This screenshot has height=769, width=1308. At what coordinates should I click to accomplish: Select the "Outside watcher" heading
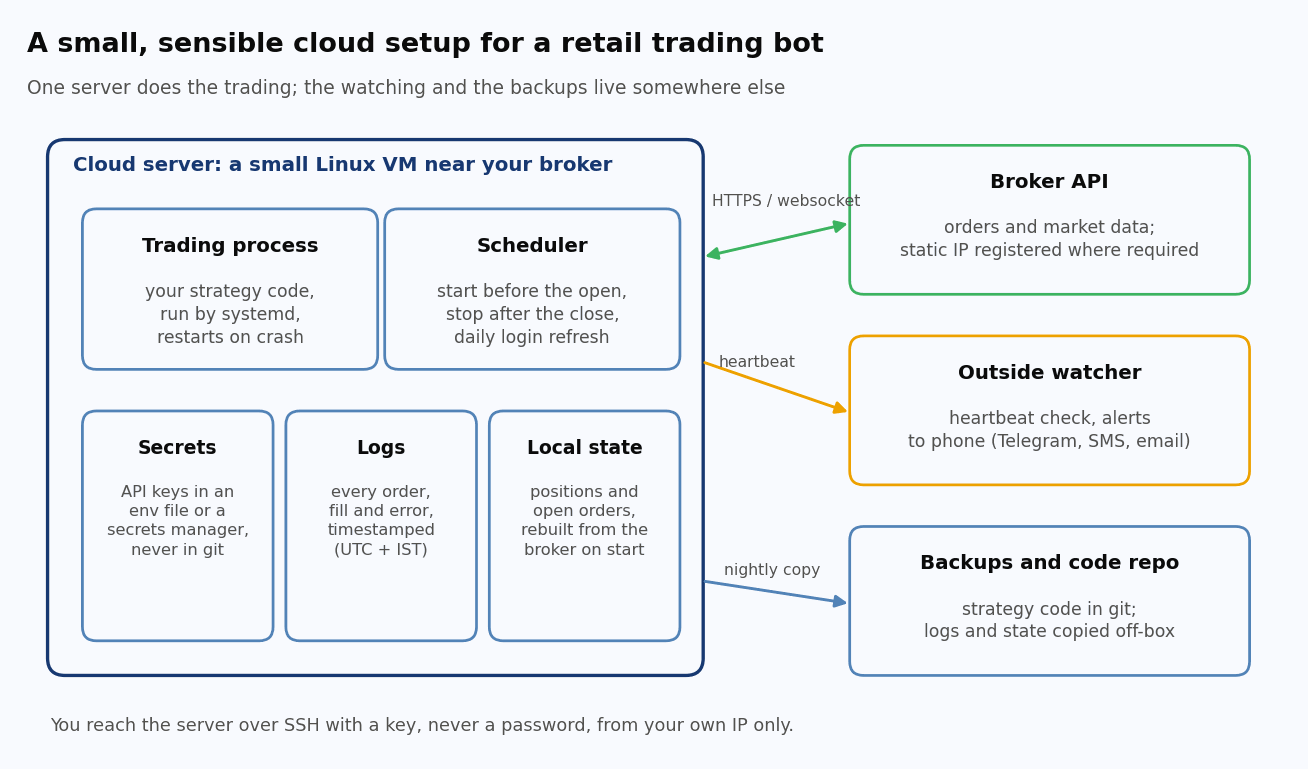pyautogui.click(x=1049, y=373)
